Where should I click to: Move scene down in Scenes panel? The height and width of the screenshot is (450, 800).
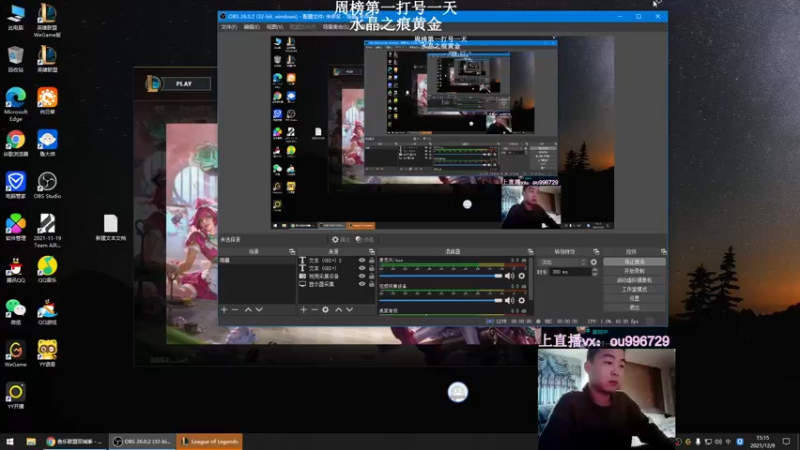pos(259,310)
